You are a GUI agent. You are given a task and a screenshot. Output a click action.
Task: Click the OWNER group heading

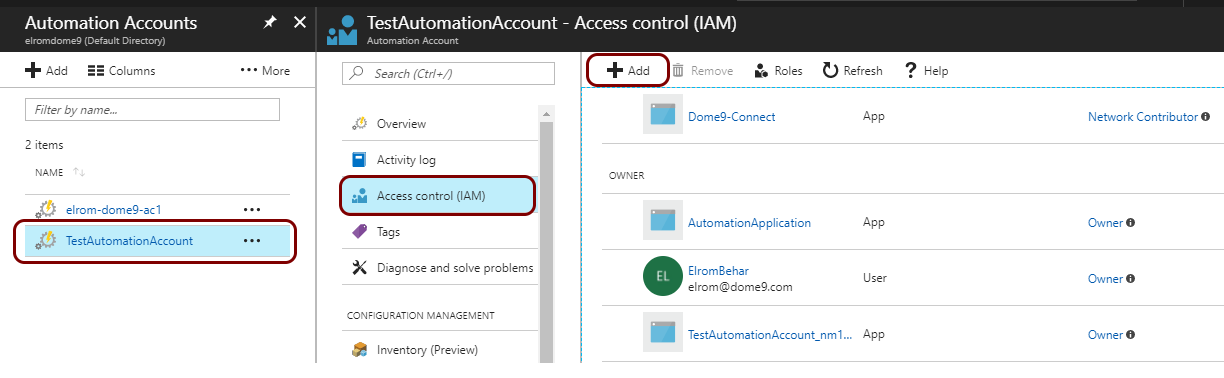tap(626, 175)
